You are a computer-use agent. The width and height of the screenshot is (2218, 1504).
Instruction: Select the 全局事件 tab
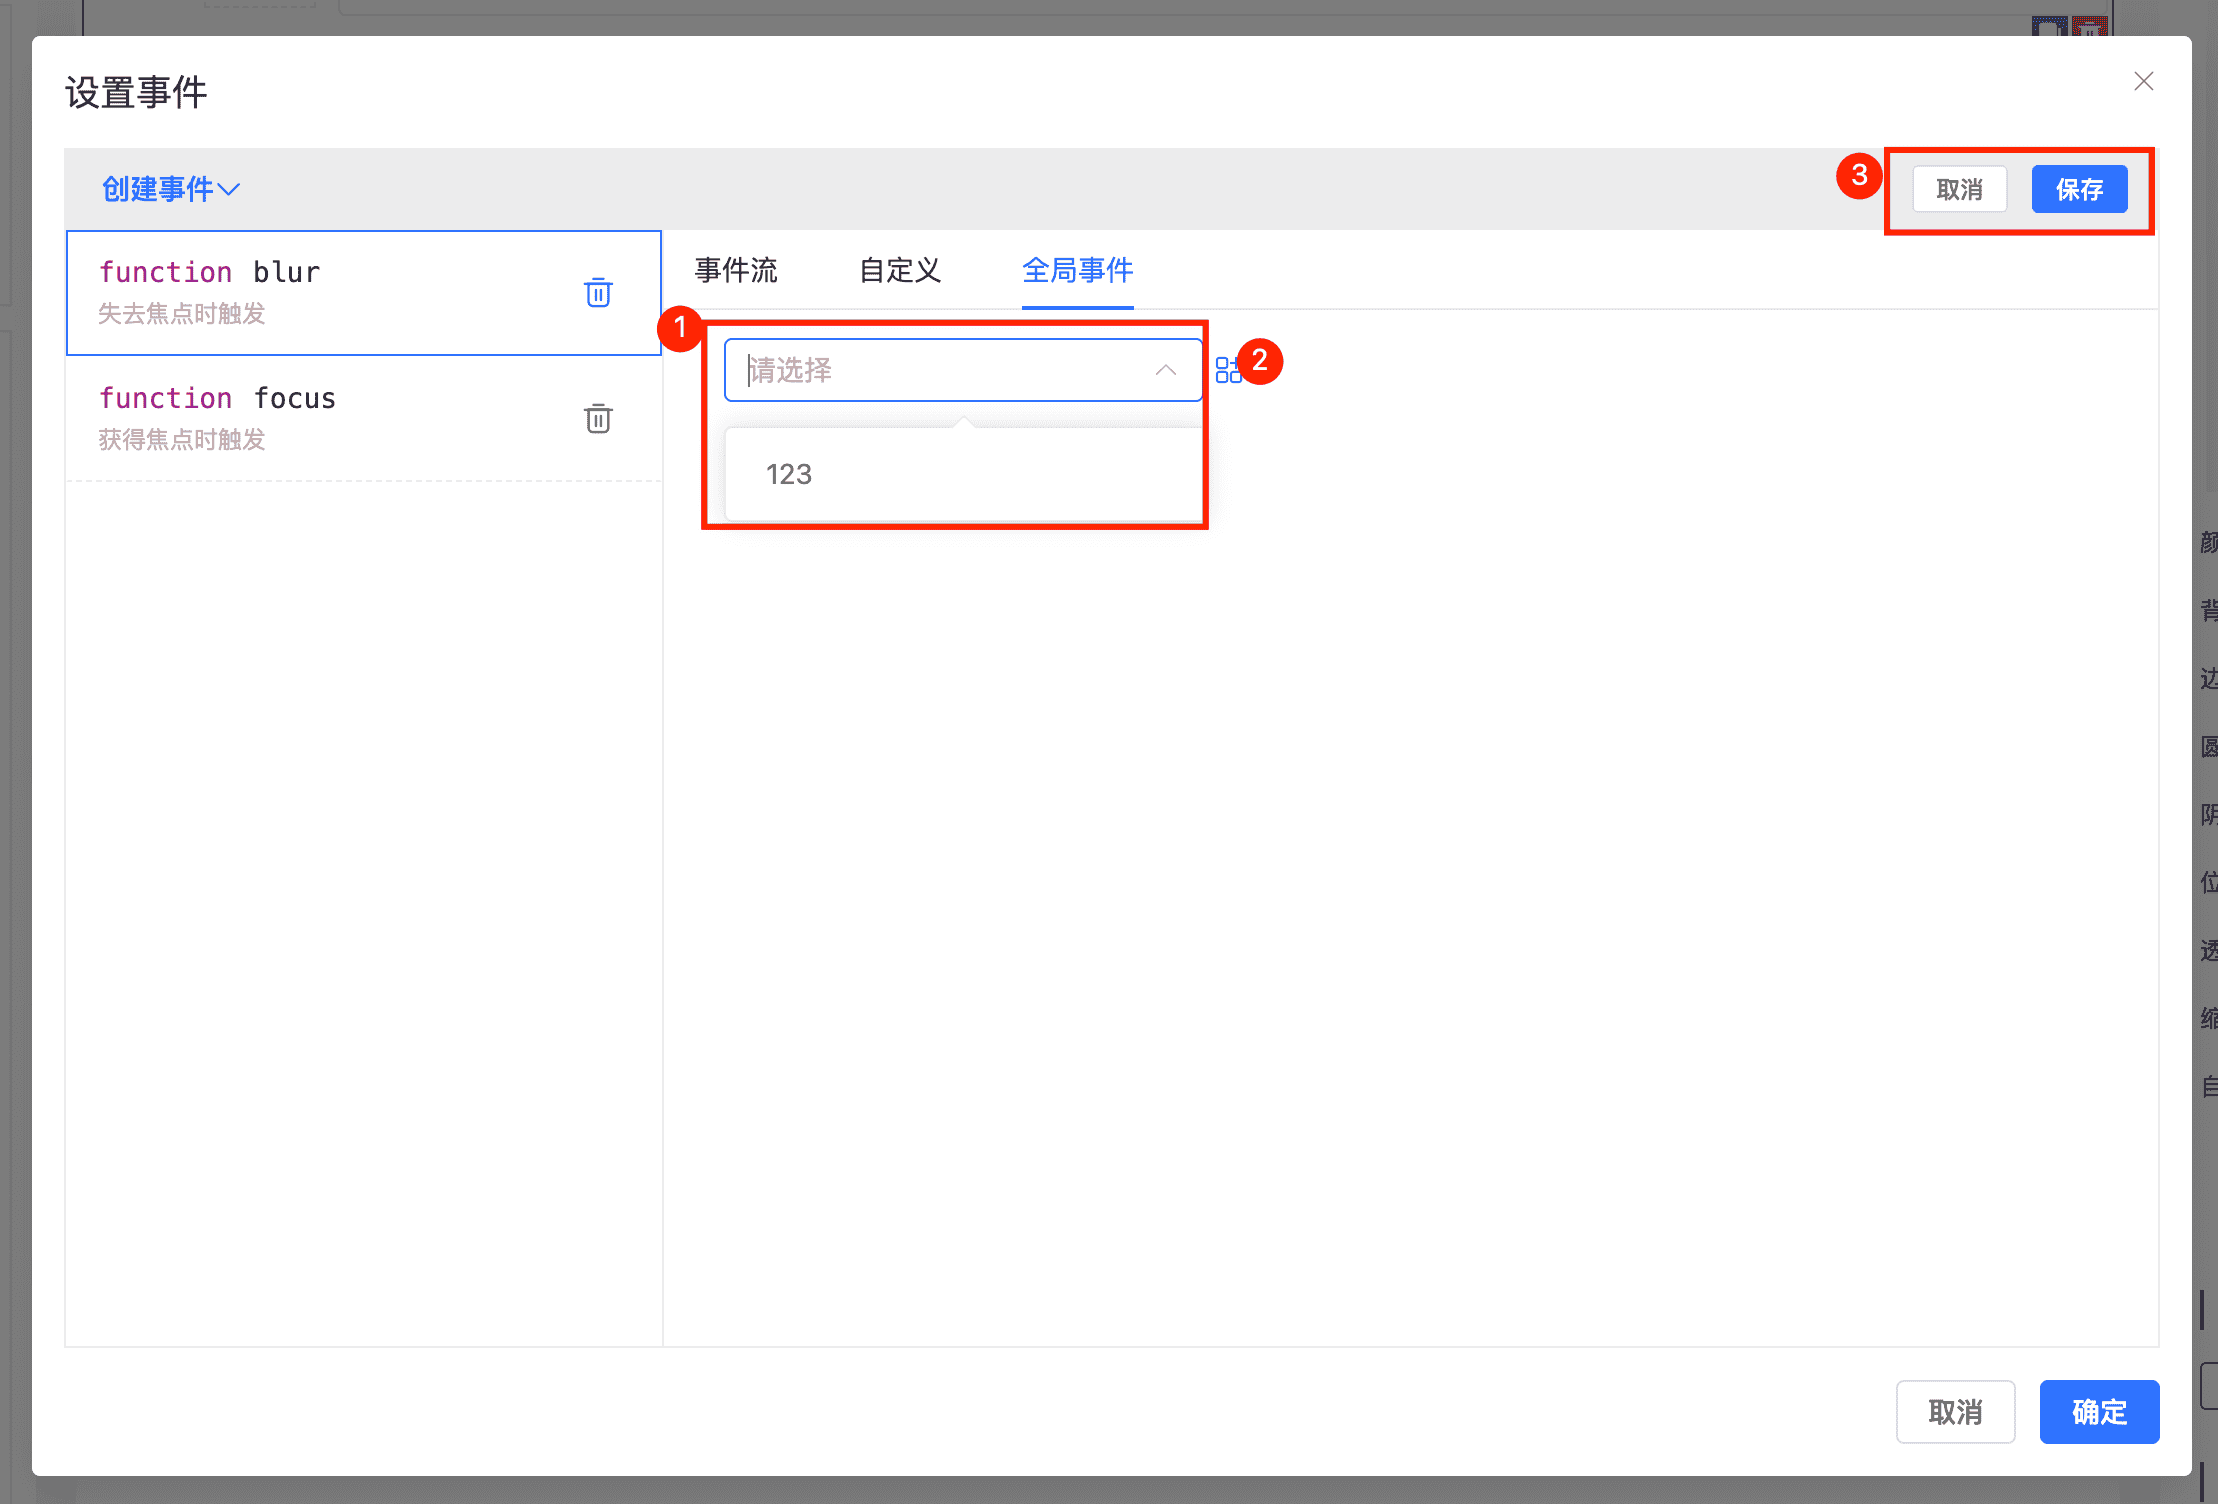click(1077, 270)
